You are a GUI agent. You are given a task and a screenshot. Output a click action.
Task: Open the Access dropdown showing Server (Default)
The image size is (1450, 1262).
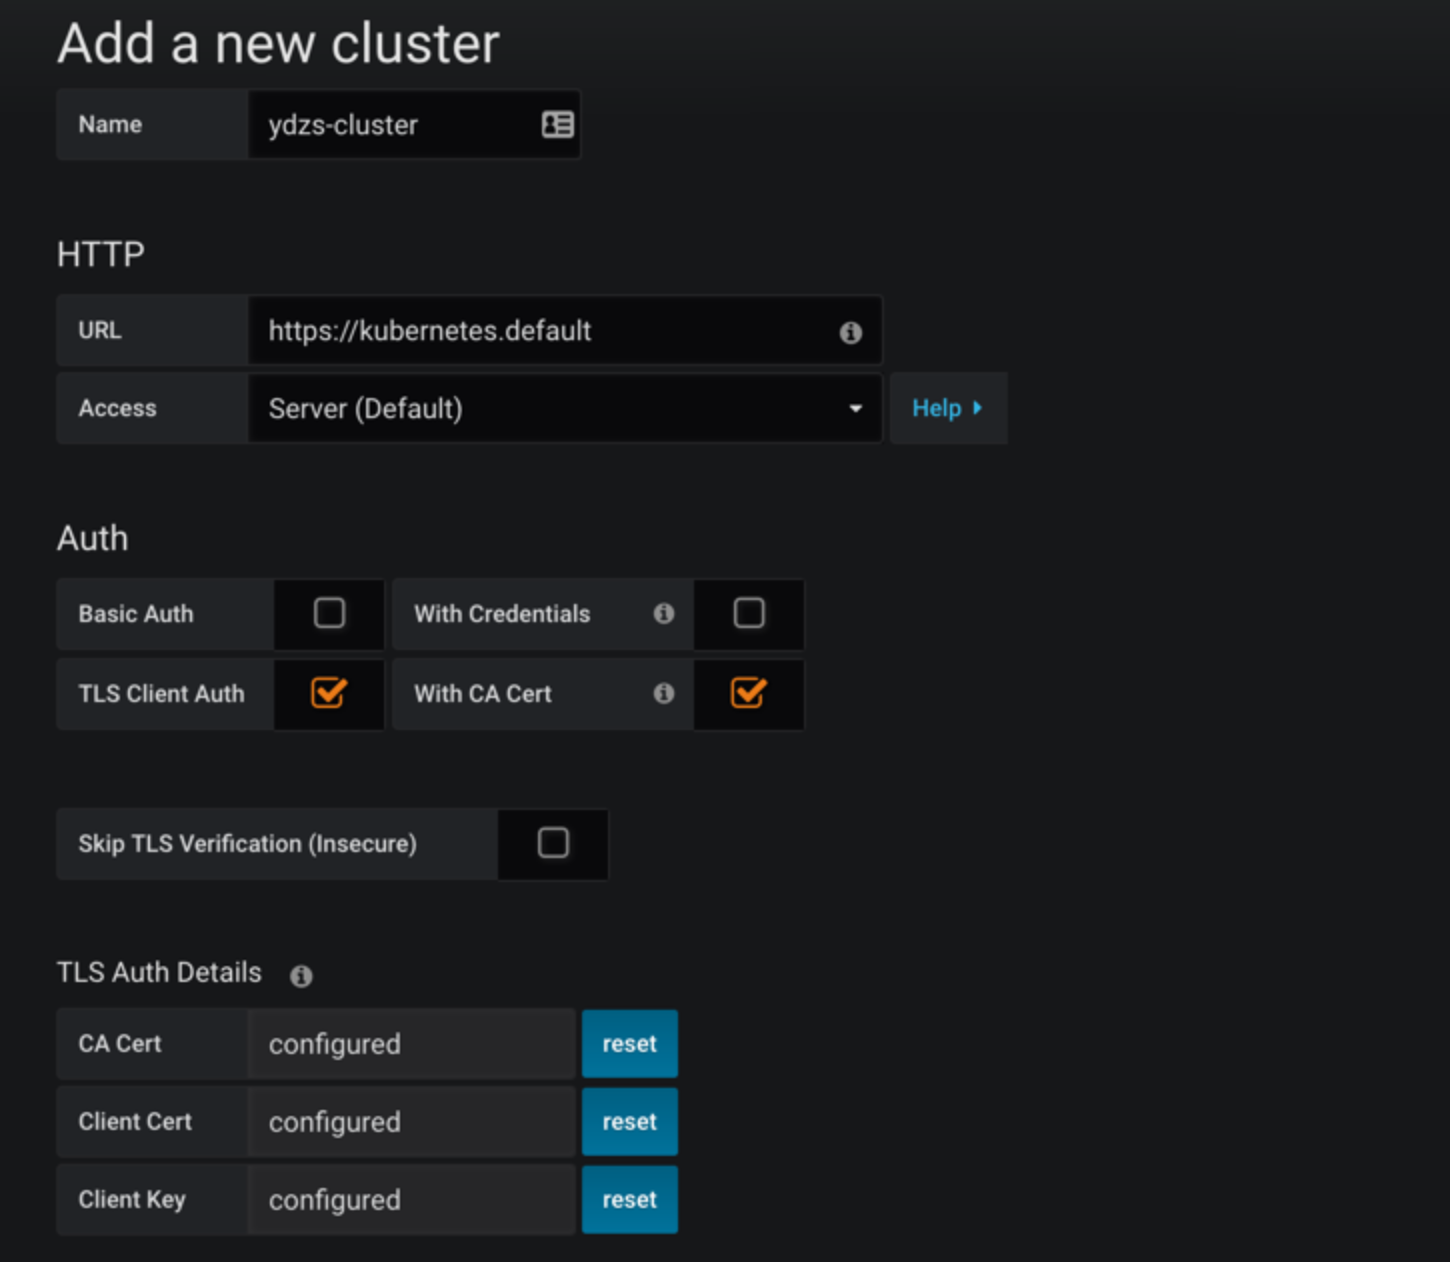click(565, 408)
